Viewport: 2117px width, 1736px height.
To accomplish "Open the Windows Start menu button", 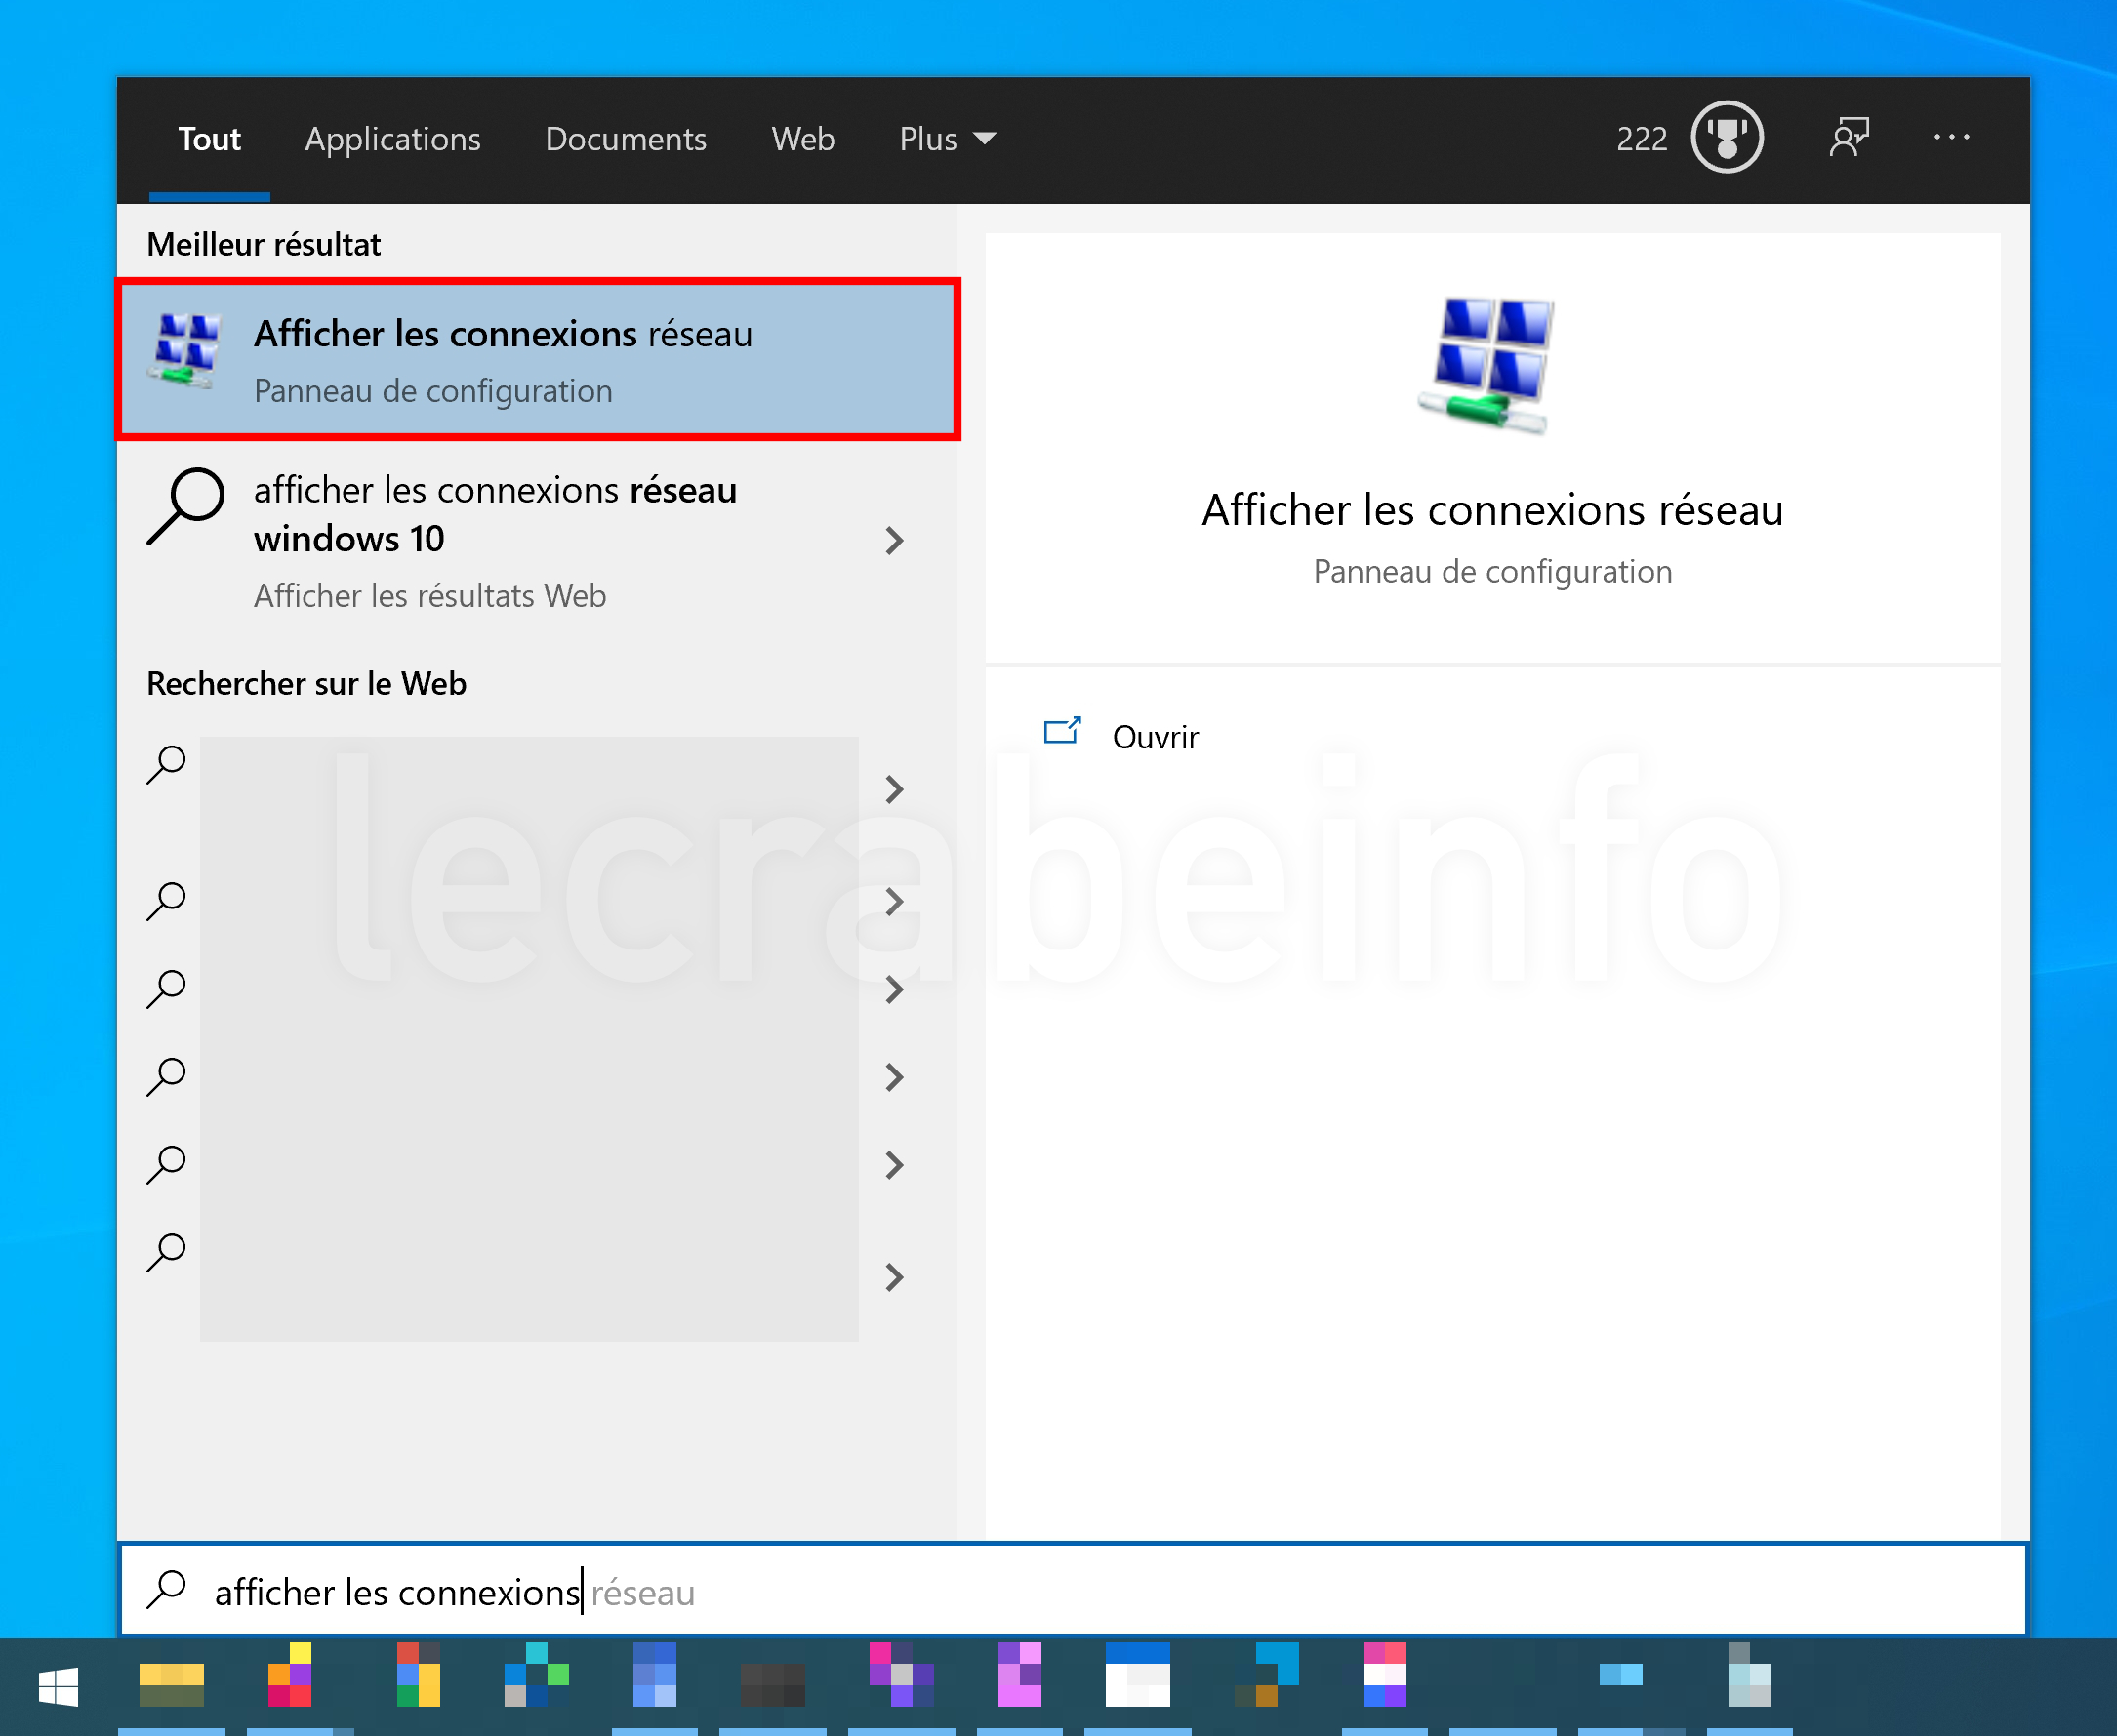I will 59,1687.
